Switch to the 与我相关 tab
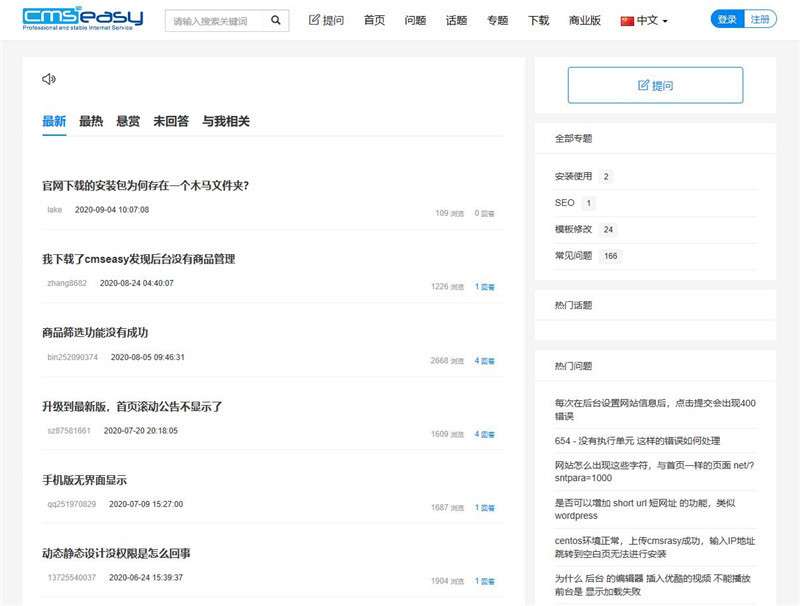 coord(226,121)
